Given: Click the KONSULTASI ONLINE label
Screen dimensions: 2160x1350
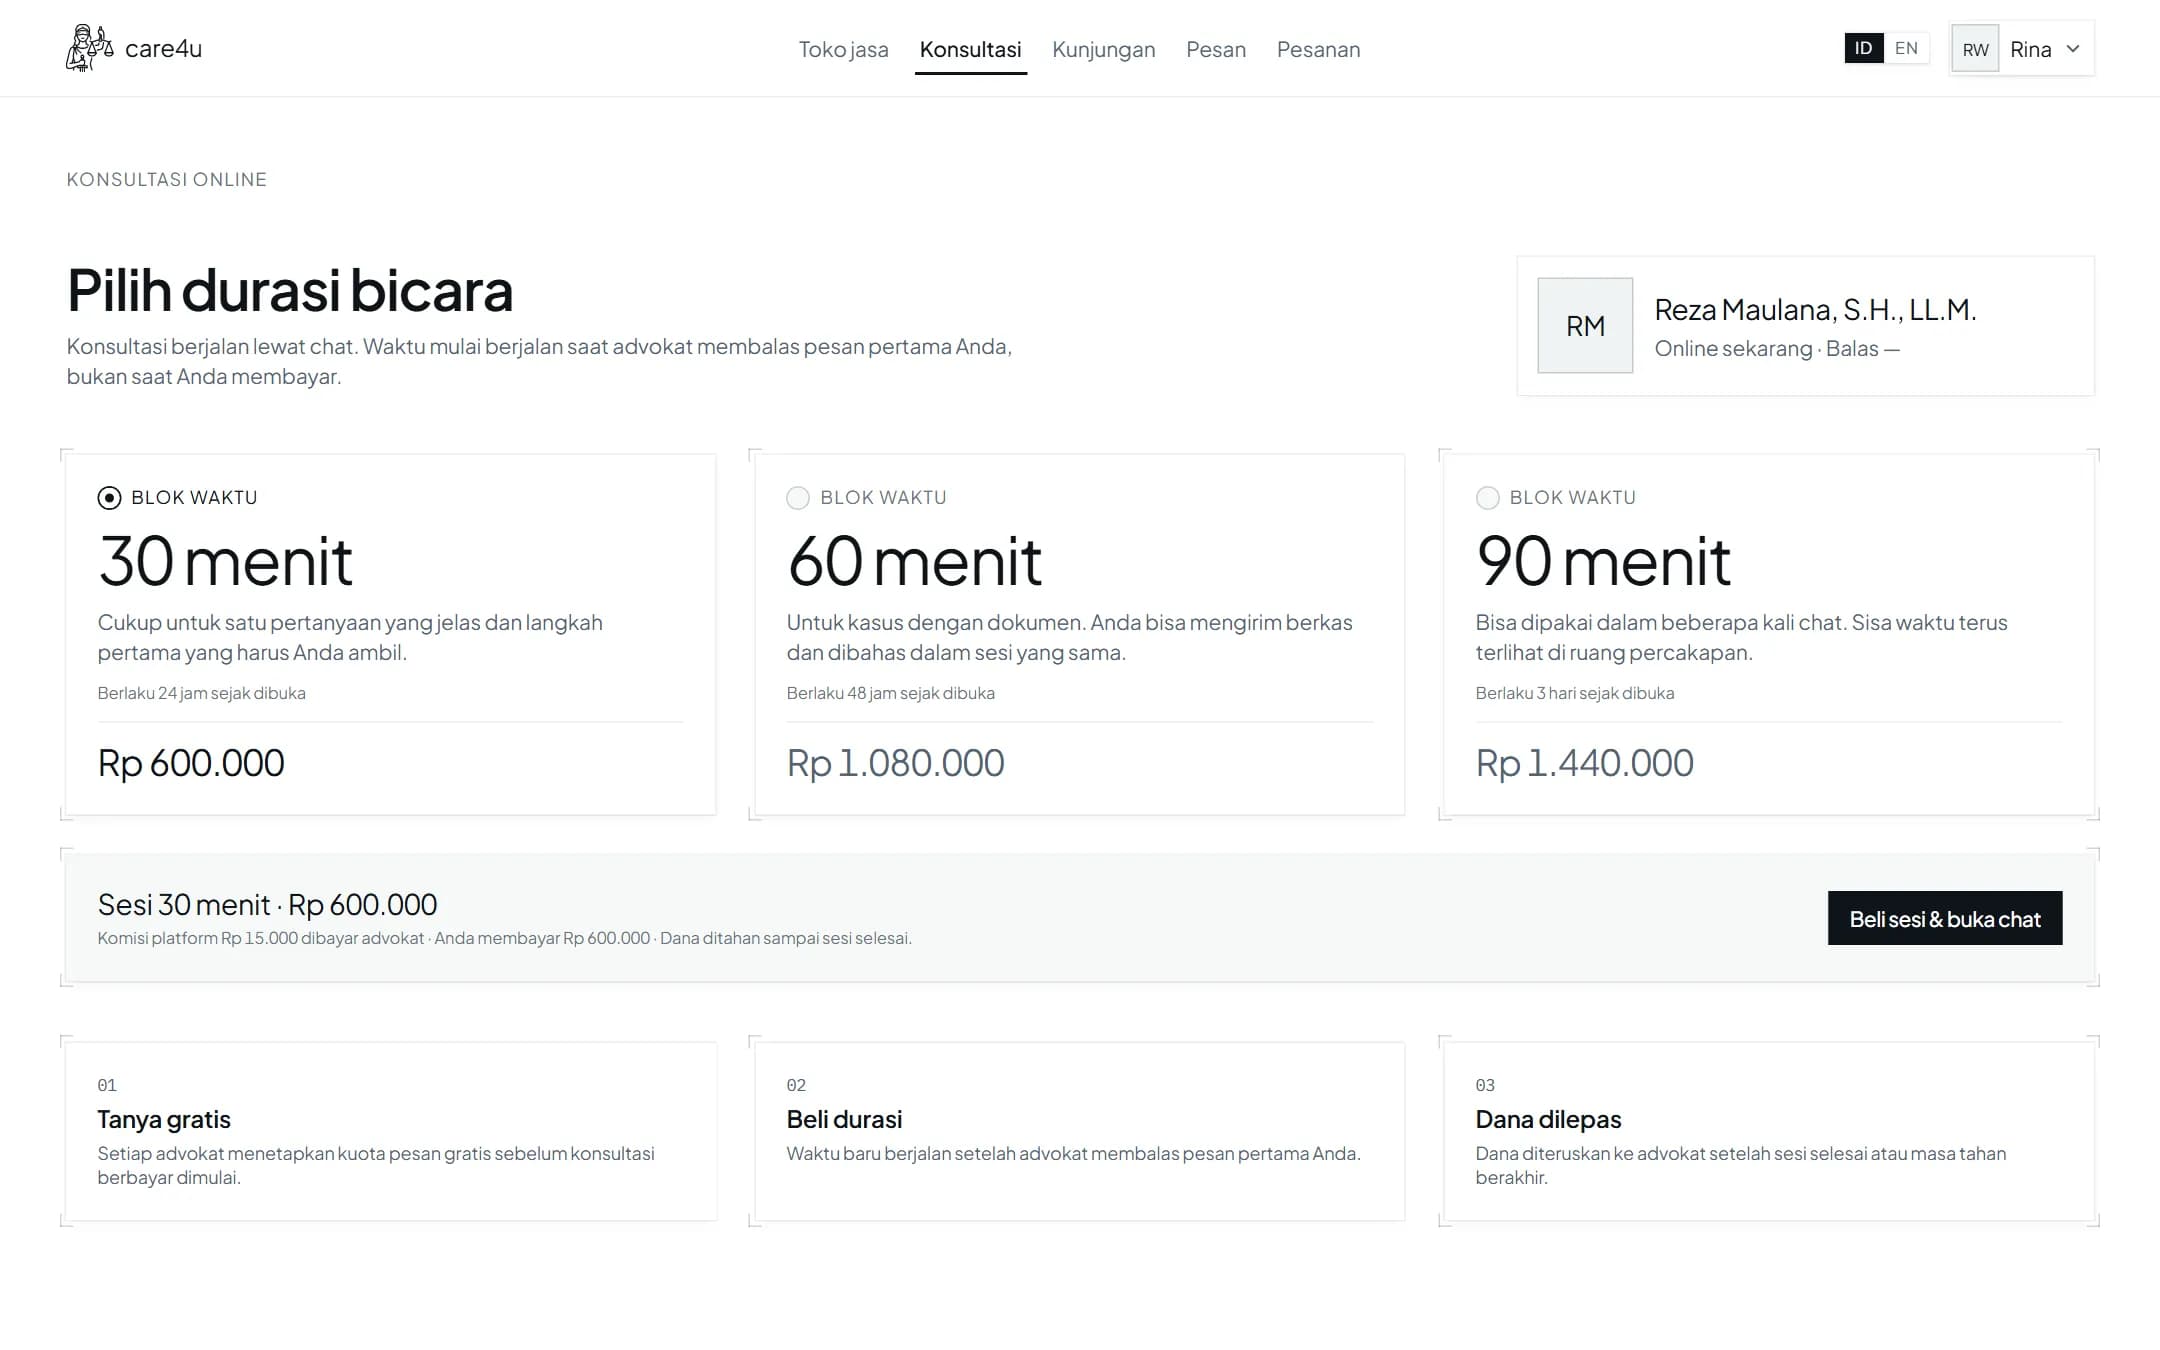Looking at the screenshot, I should [167, 179].
